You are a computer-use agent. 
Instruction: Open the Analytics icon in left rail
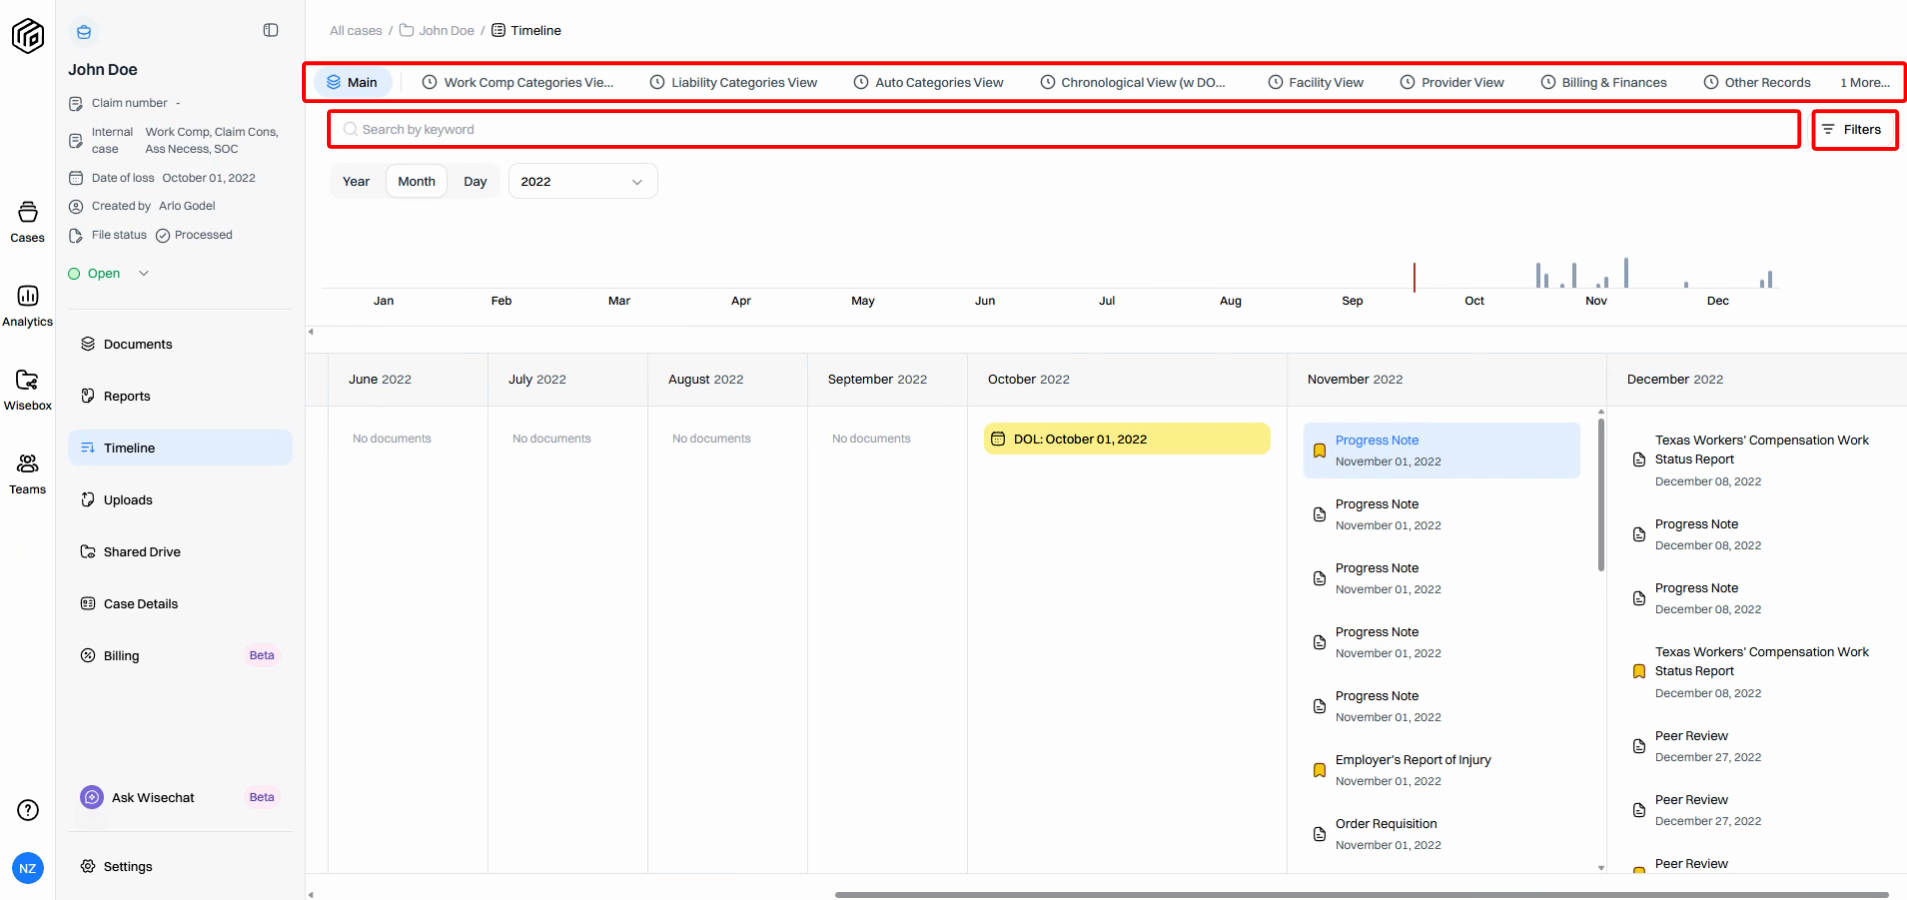pos(28,306)
